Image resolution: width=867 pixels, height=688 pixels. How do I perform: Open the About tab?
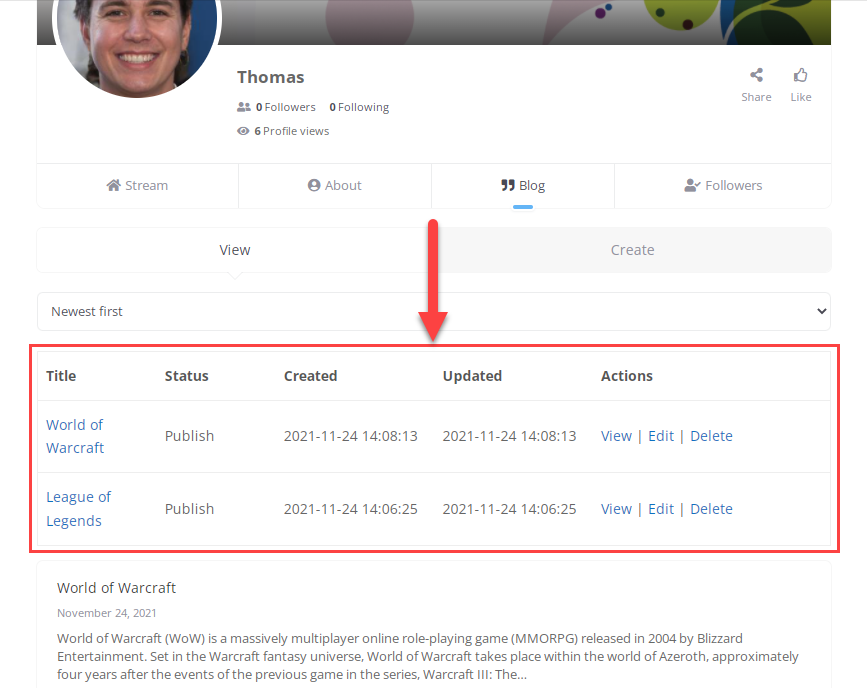pos(335,185)
